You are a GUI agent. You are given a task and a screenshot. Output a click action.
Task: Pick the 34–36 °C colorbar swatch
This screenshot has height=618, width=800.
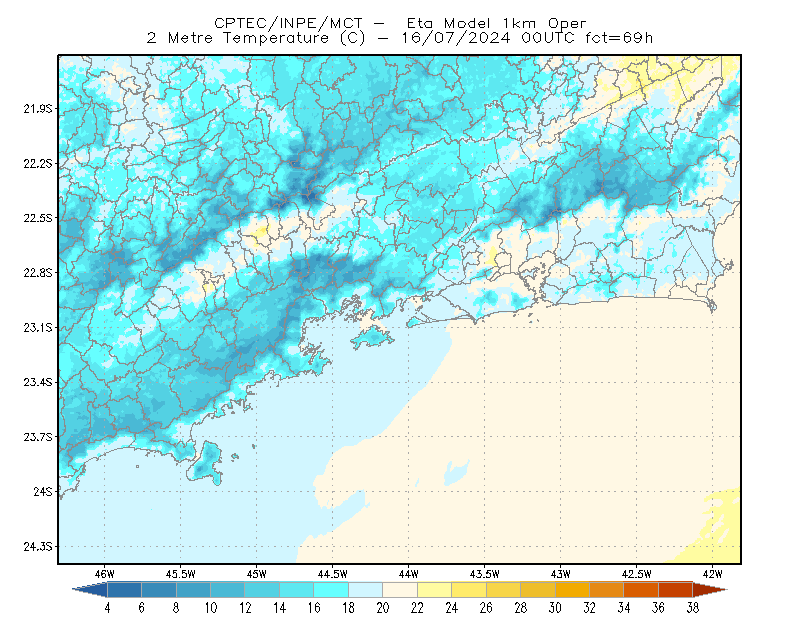tap(641, 589)
